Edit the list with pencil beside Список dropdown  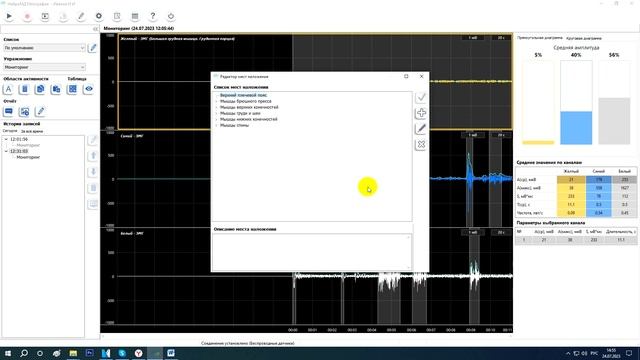(93, 48)
